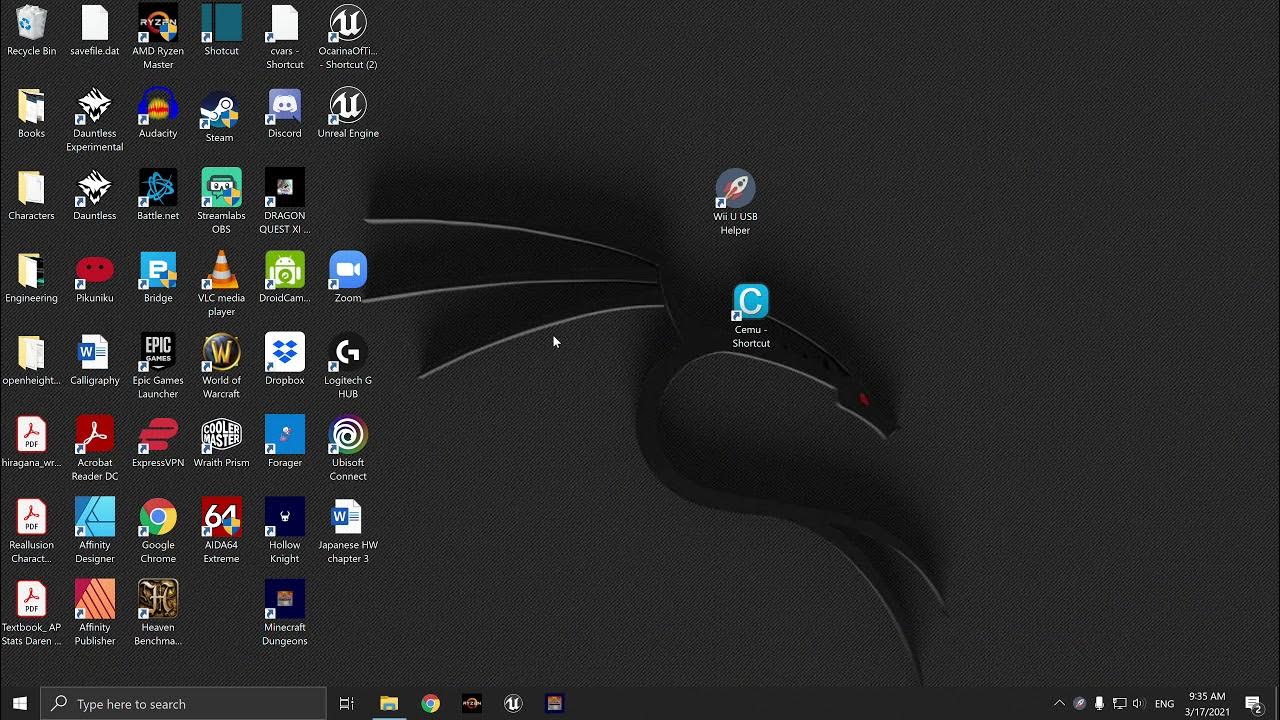Screen dimensions: 1280x720
Task: Select the Audacity desktop icon
Action: [158, 113]
